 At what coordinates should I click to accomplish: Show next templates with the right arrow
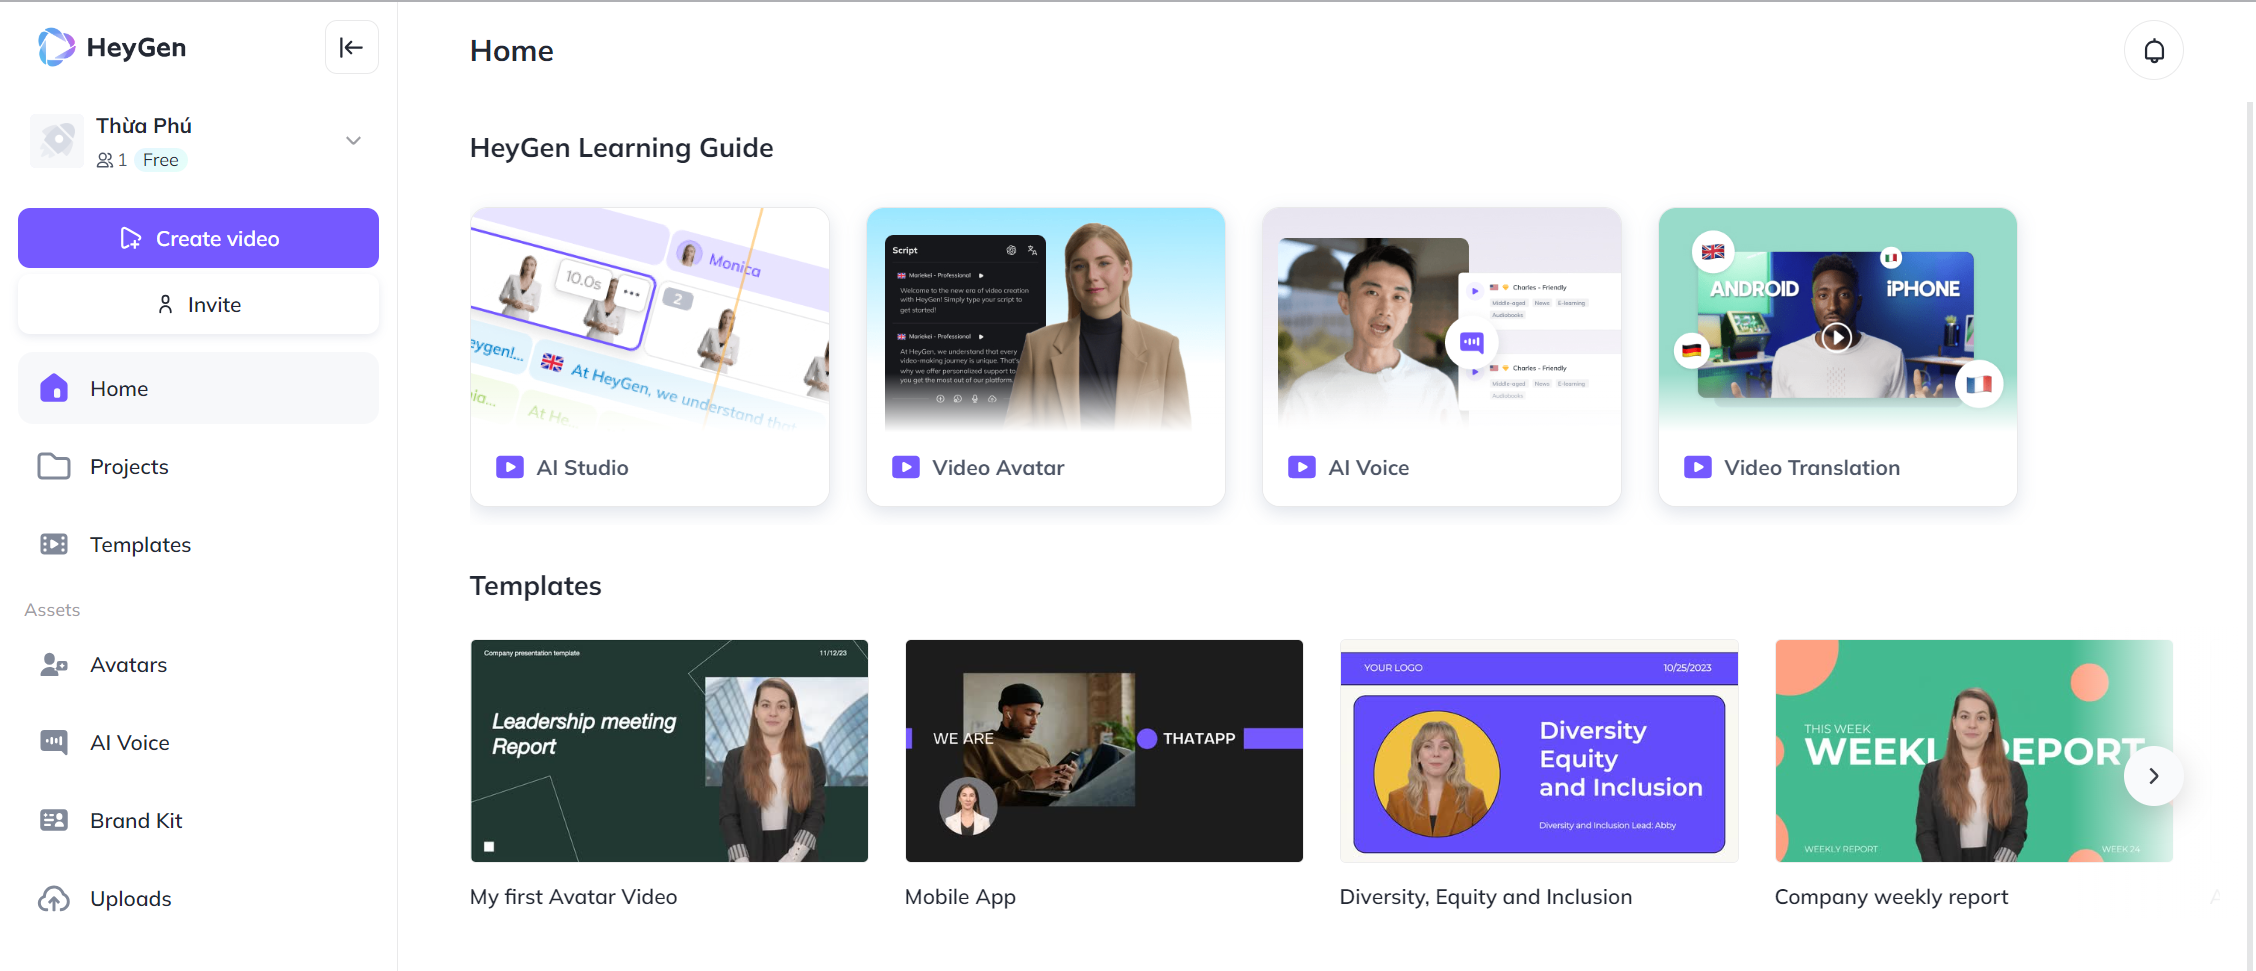pos(2154,776)
